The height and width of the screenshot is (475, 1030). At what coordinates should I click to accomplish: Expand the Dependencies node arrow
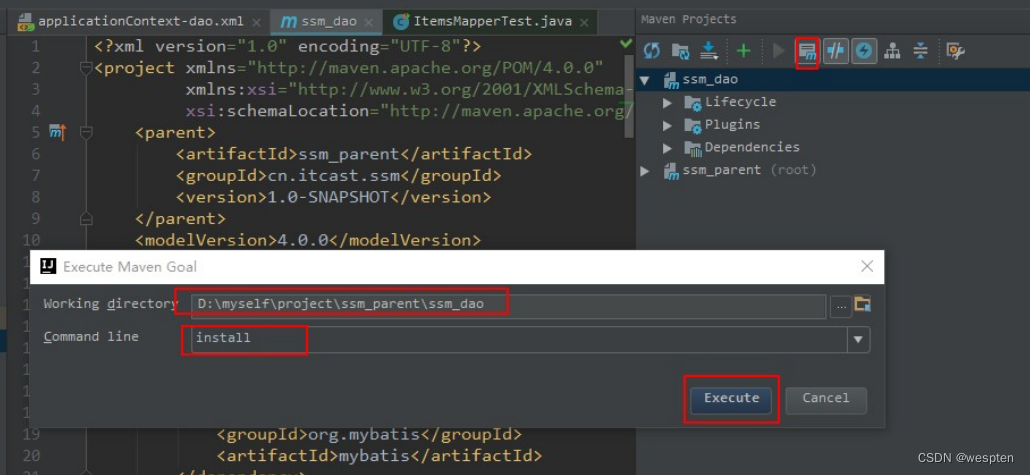click(667, 148)
